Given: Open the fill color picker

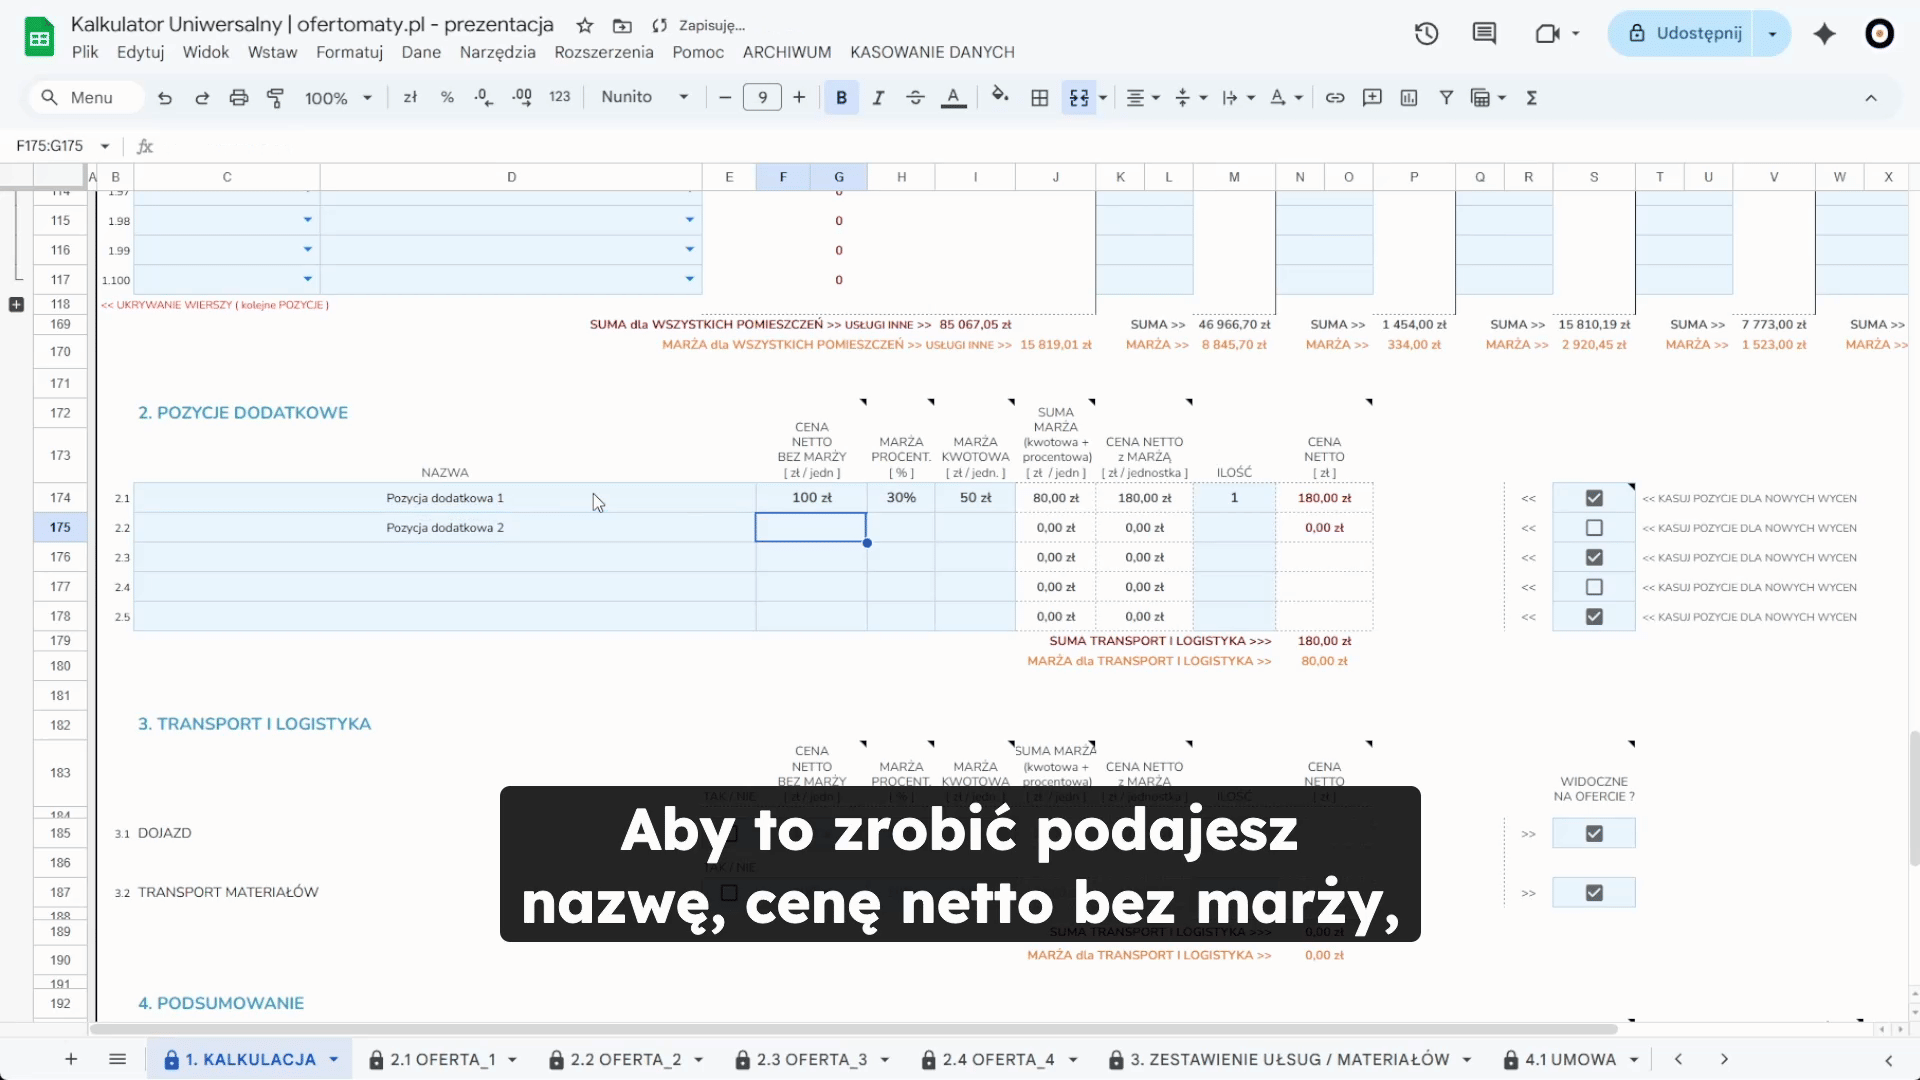Looking at the screenshot, I should coord(999,96).
